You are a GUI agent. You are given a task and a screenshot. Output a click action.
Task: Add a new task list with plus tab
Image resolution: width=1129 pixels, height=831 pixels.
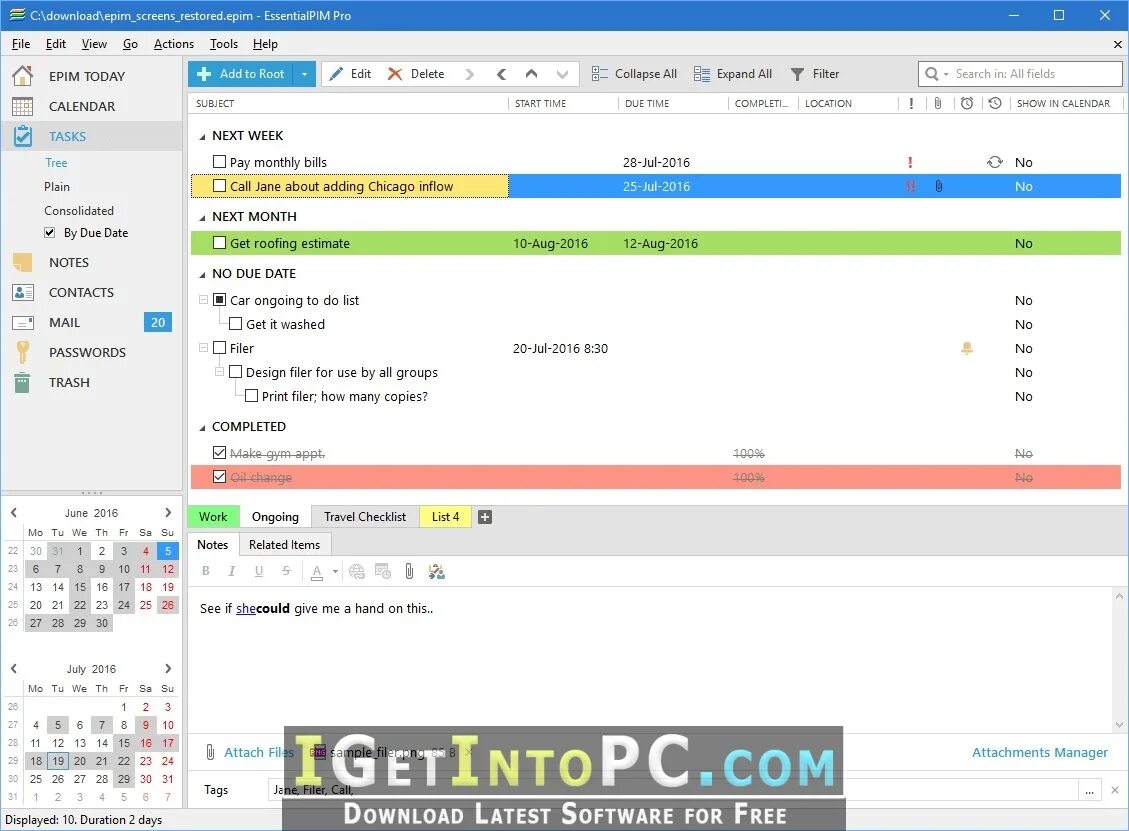tap(485, 517)
